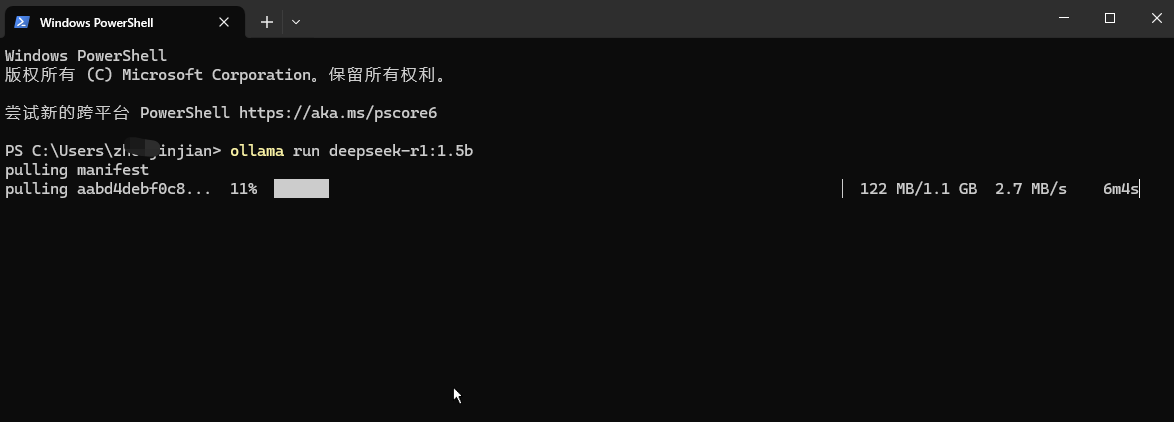Expand the new tab profile dropdown chevron
The width and height of the screenshot is (1174, 422).
point(296,22)
